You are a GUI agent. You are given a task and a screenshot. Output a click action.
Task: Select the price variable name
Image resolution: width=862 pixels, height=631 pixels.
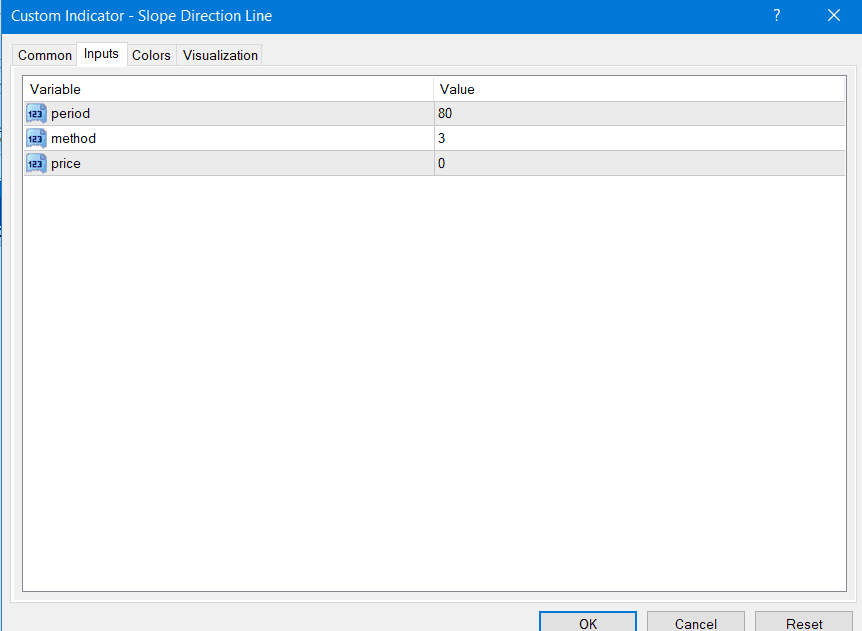66,163
